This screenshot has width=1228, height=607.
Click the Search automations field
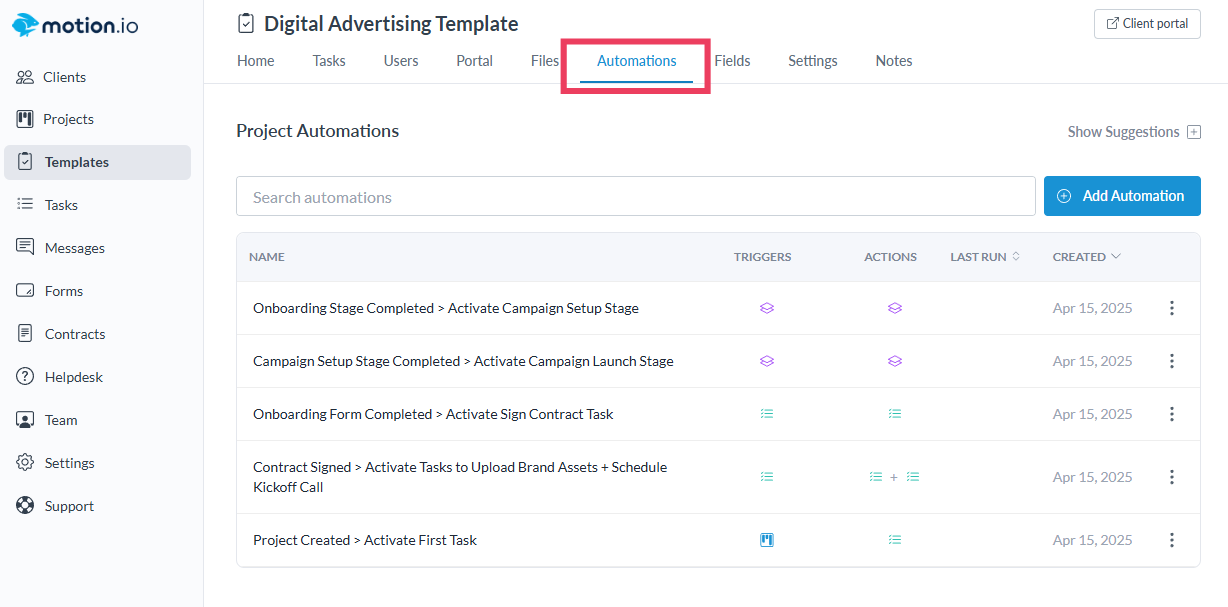click(x=635, y=197)
